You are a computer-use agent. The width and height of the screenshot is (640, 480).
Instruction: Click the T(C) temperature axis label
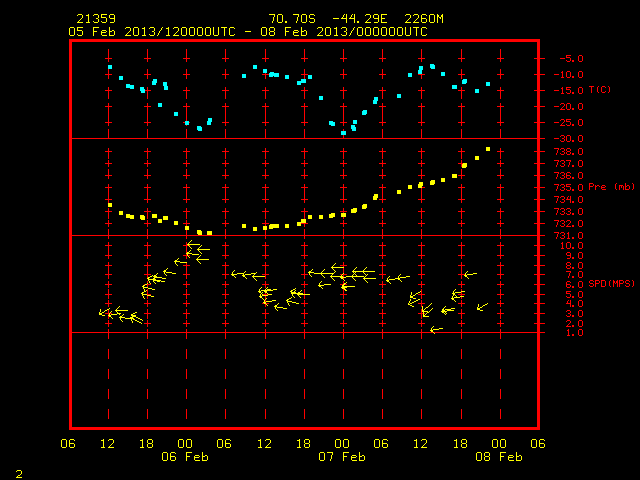(x=600, y=89)
